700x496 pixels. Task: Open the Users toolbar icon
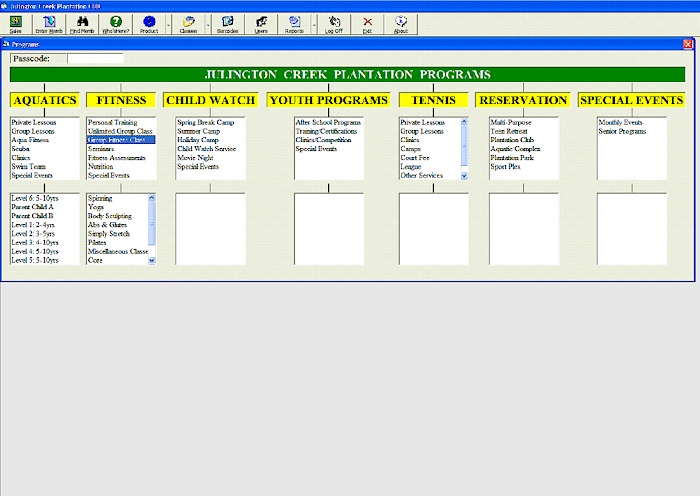point(261,24)
